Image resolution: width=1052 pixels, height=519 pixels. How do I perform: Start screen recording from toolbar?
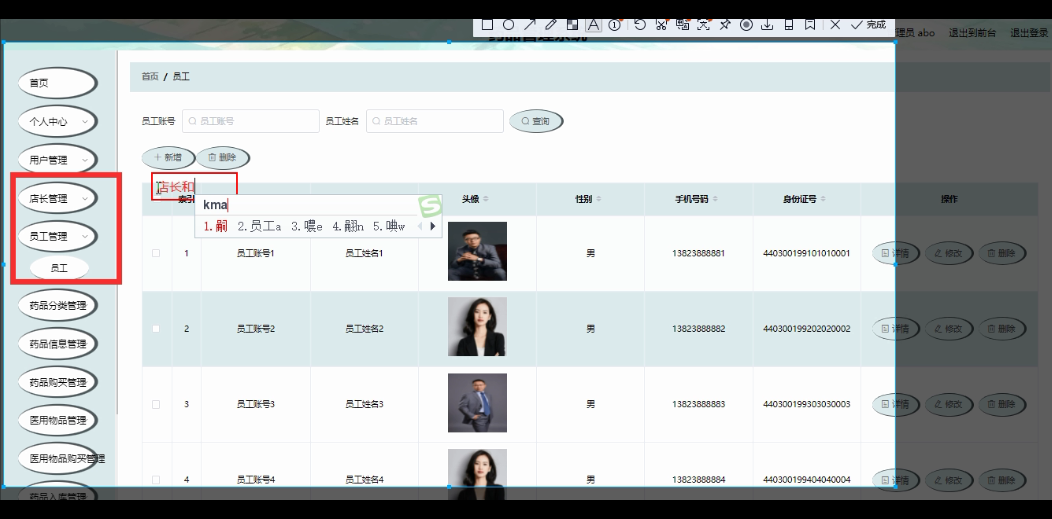746,25
